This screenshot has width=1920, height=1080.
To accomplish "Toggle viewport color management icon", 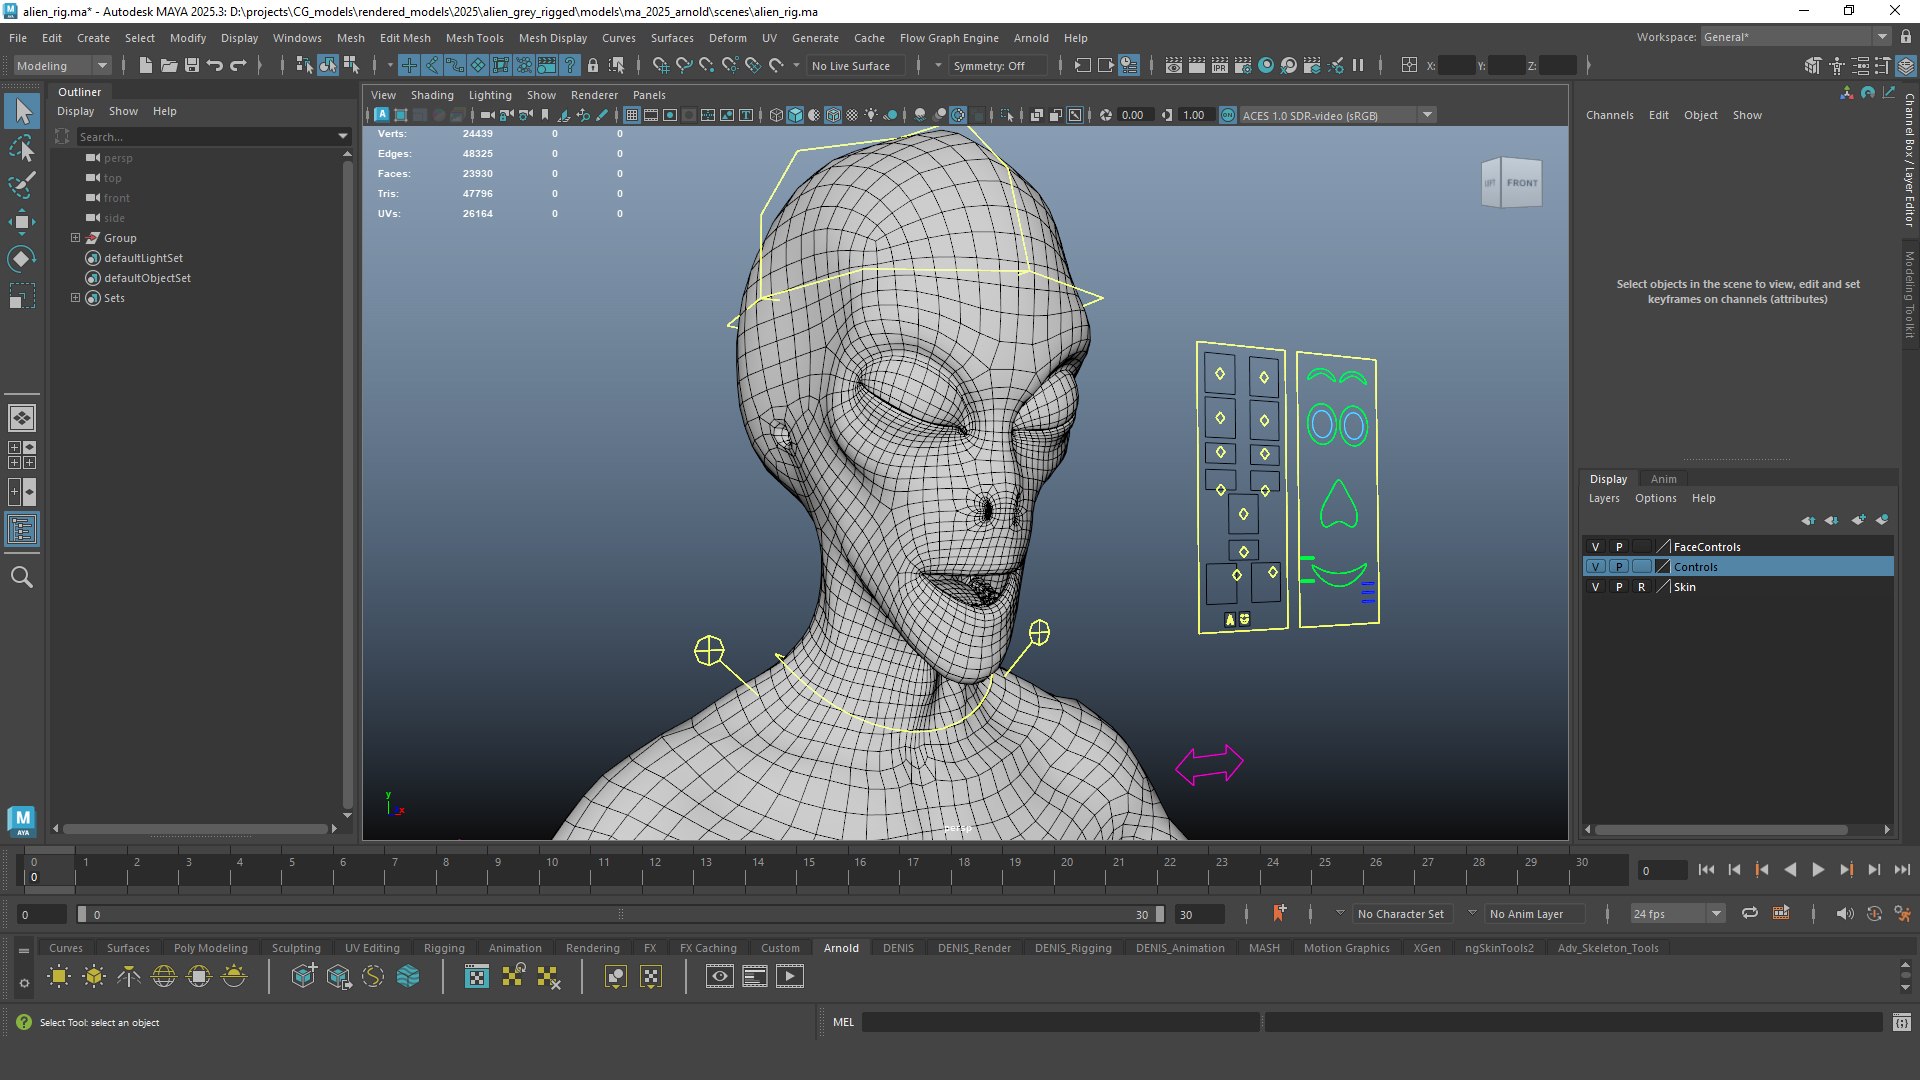I will (x=1228, y=115).
